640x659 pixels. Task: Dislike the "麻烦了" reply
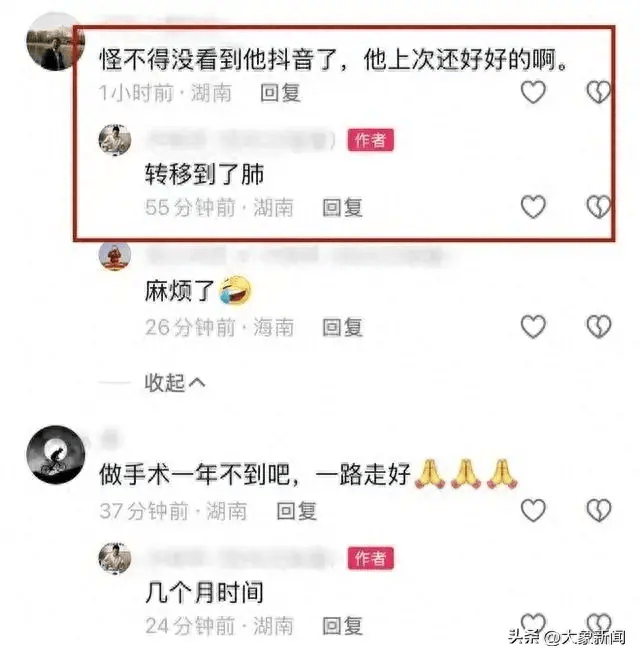click(x=599, y=326)
